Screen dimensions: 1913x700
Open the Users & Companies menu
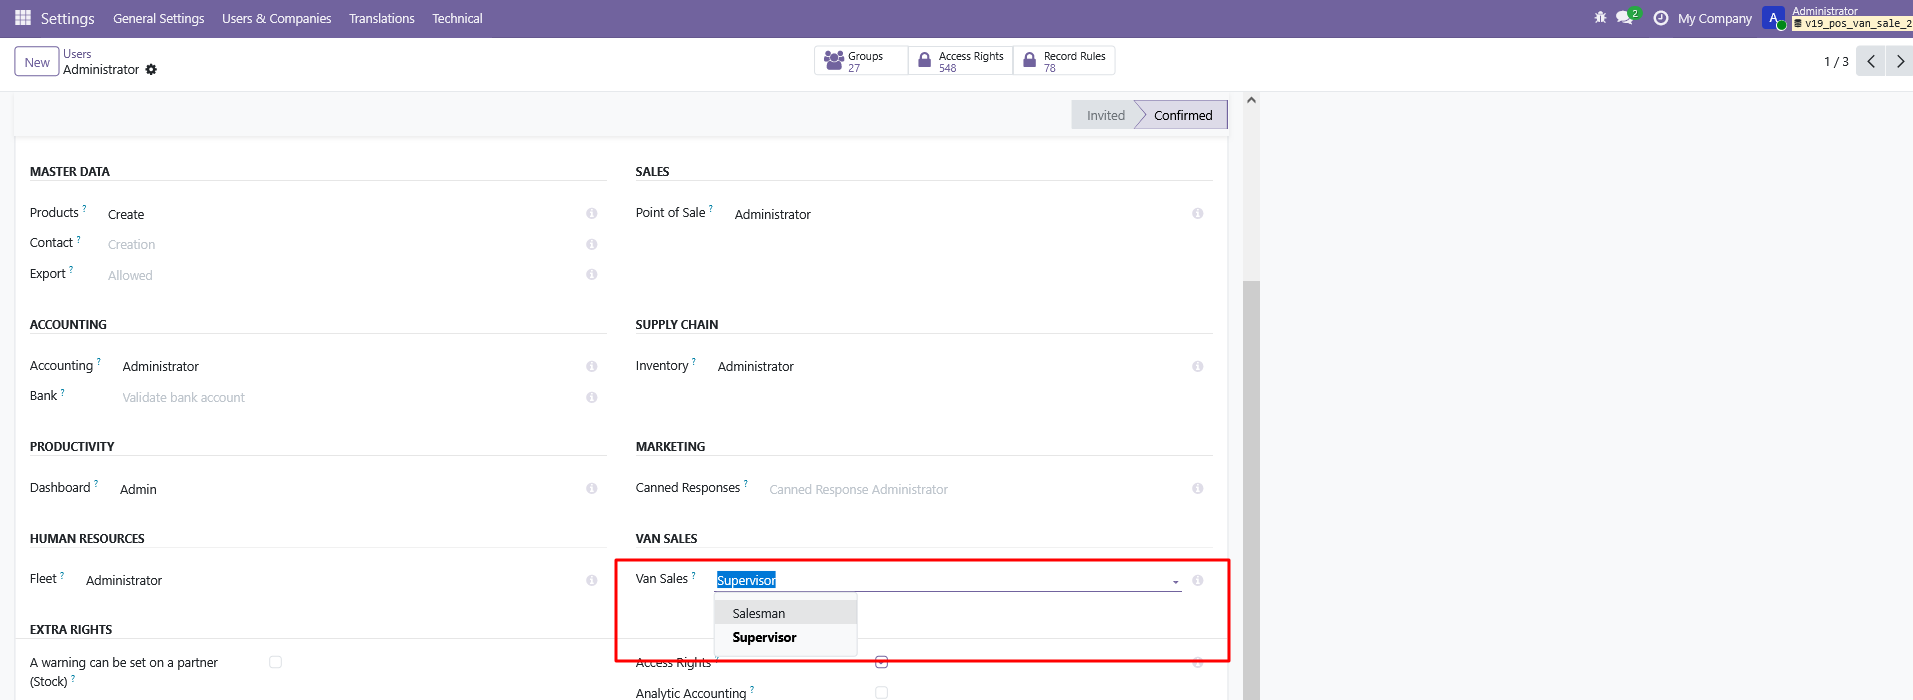(x=276, y=18)
